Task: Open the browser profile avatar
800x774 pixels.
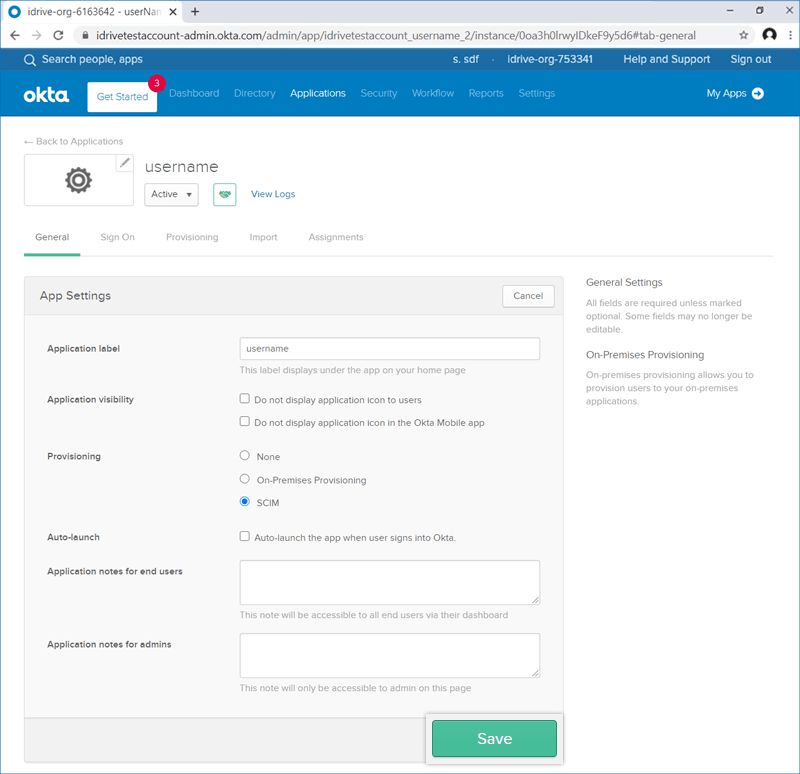Action: (769, 35)
